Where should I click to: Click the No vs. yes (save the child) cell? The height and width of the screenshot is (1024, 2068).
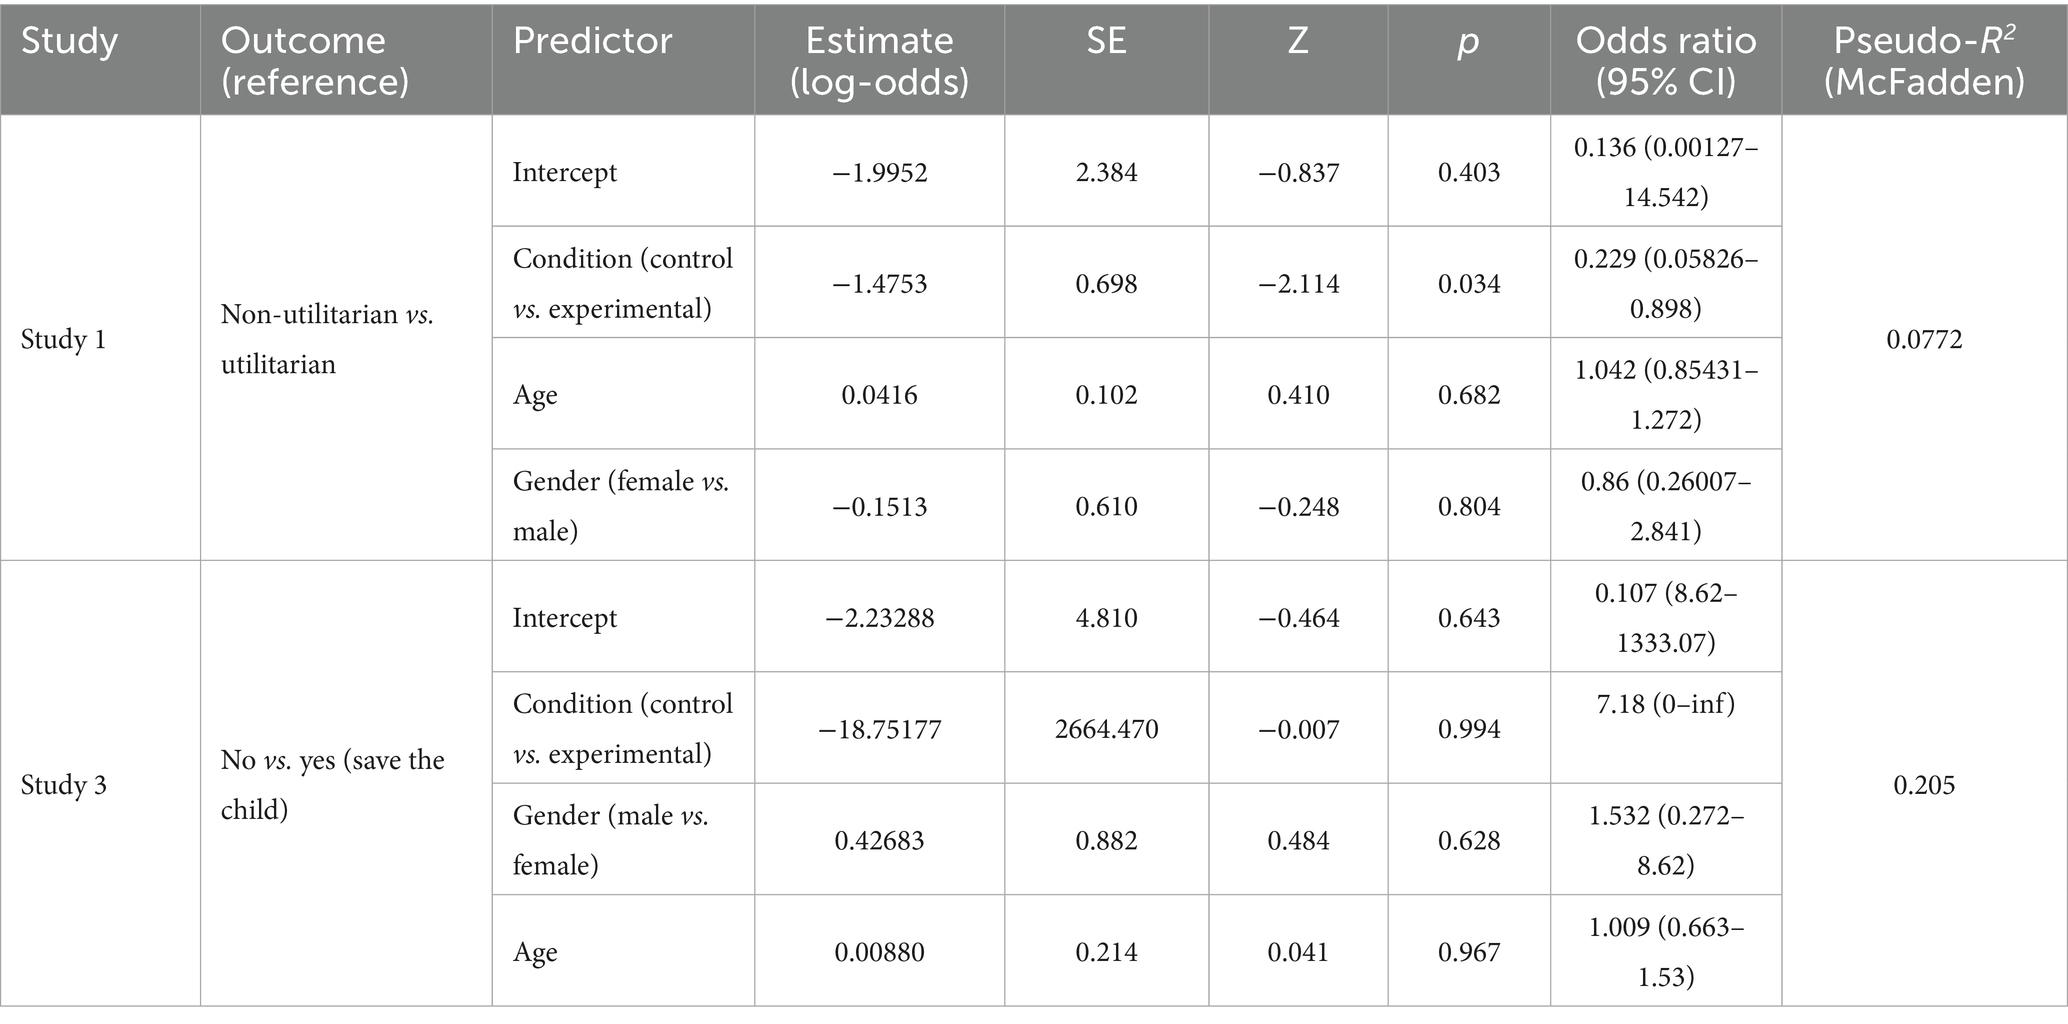[x=332, y=784]
